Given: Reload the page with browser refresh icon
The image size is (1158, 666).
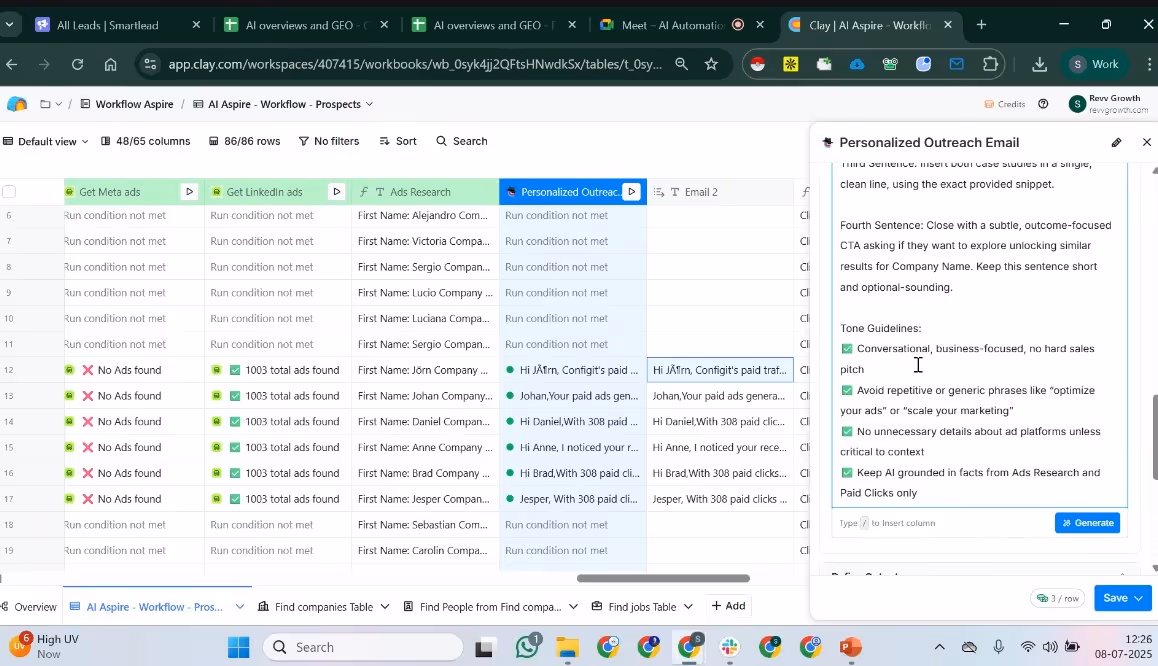Looking at the screenshot, I should (x=78, y=64).
